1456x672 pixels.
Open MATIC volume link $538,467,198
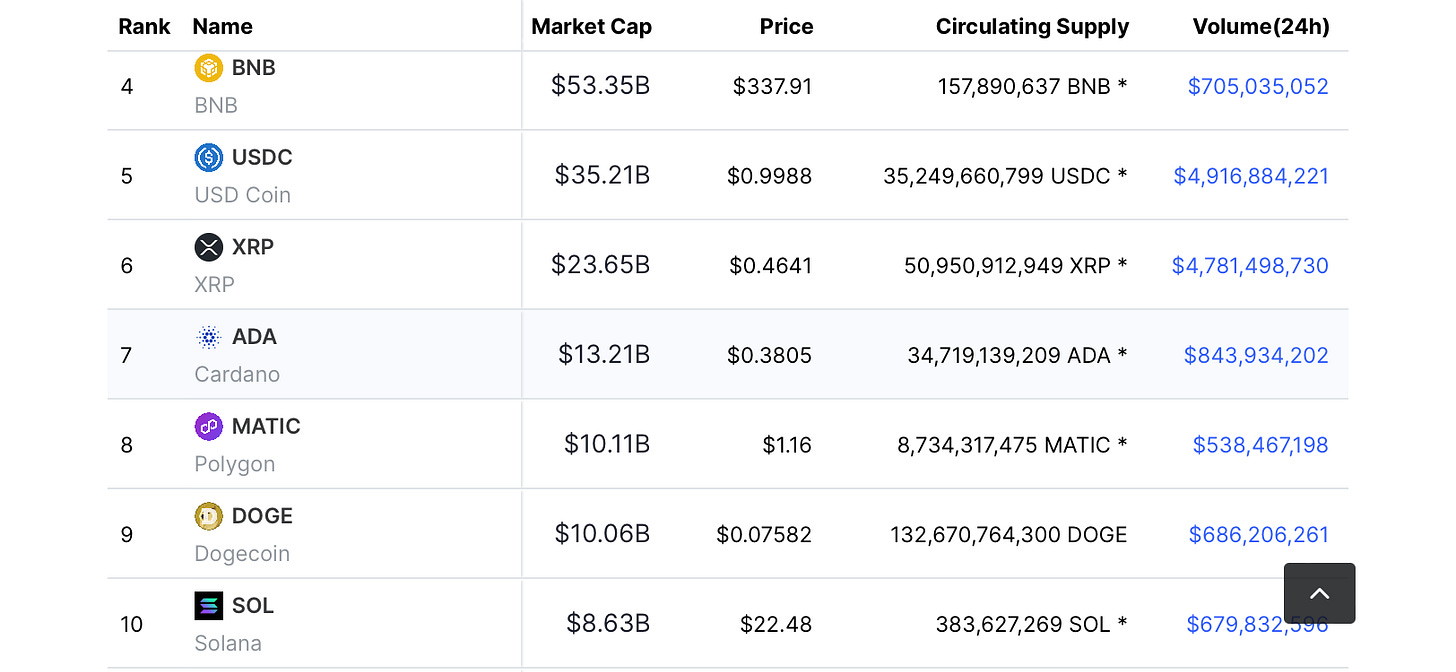coord(1260,445)
